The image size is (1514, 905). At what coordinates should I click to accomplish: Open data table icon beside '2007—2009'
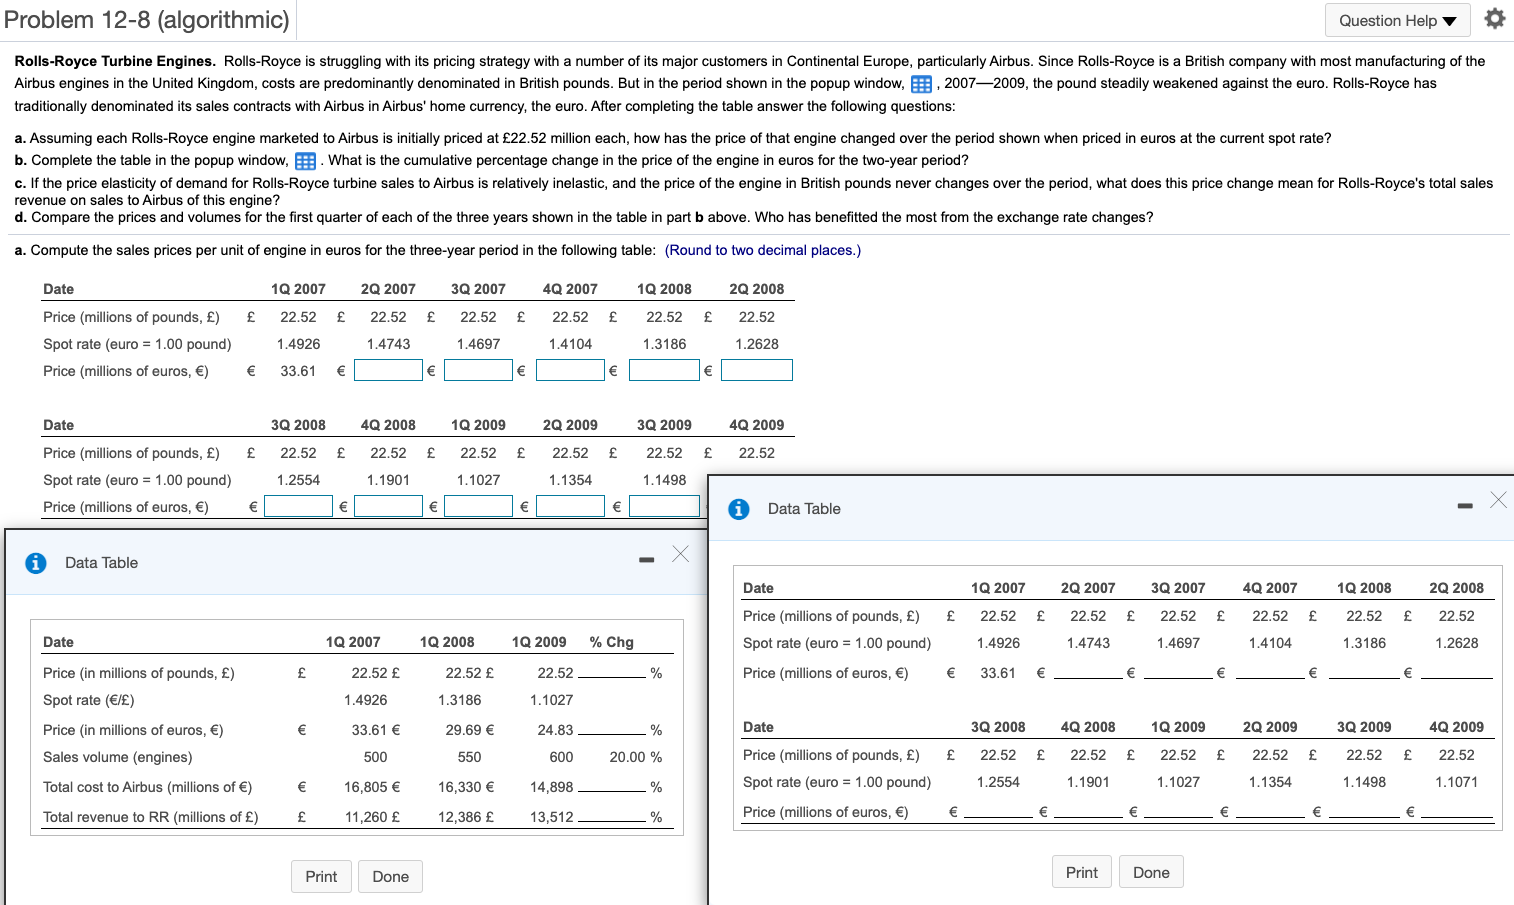(921, 84)
